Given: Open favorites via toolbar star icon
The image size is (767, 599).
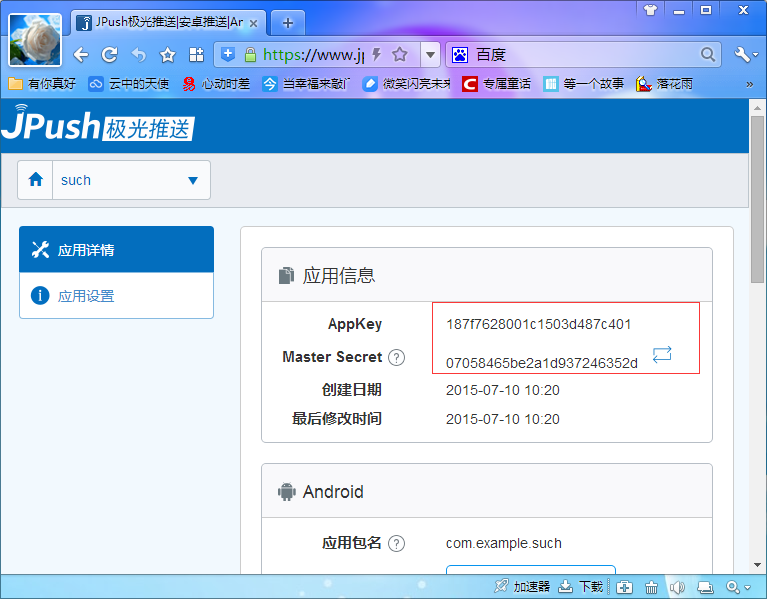Looking at the screenshot, I should (x=168, y=55).
